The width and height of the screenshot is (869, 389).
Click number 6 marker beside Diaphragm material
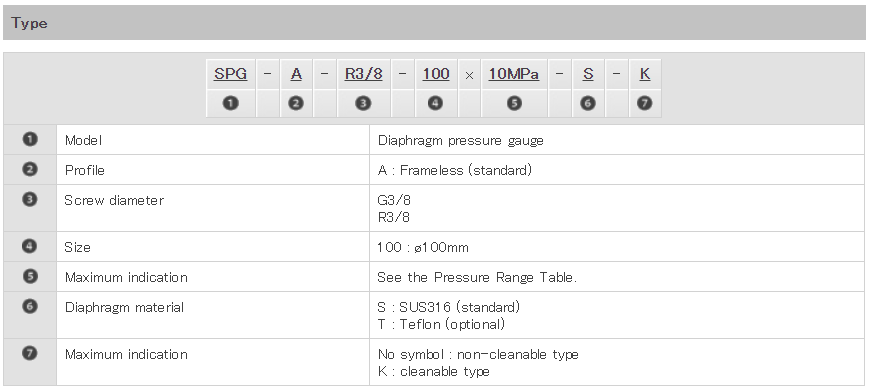click(30, 306)
